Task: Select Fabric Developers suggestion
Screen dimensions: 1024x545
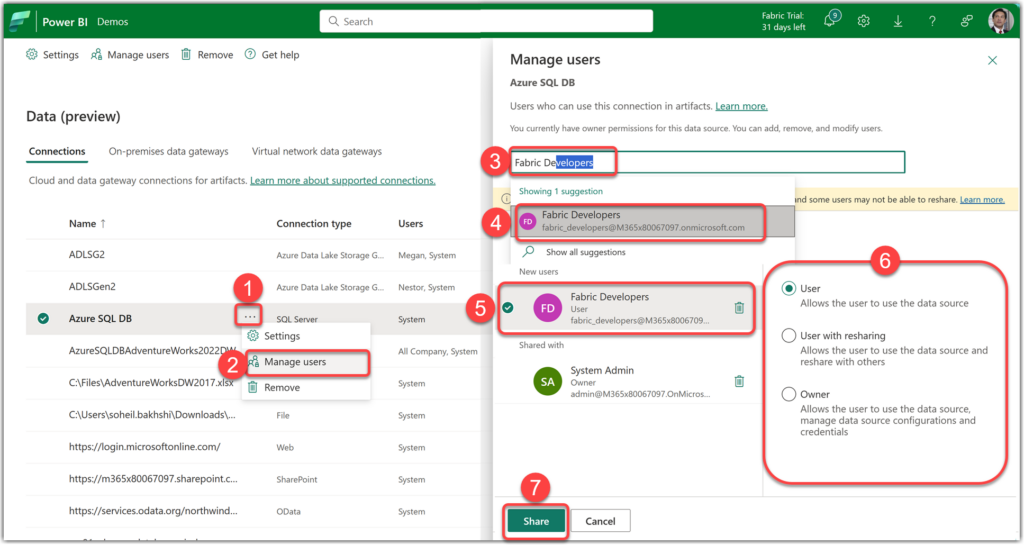Action: (653, 221)
